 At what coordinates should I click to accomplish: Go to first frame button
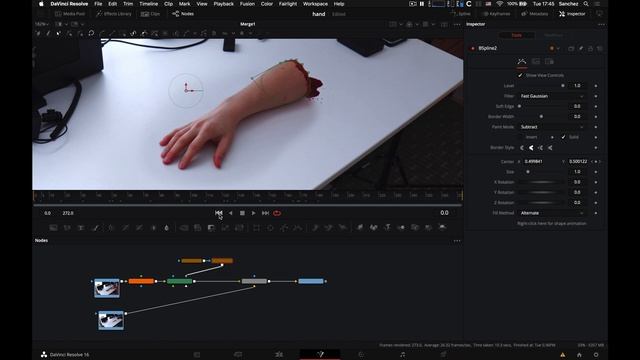coord(219,213)
